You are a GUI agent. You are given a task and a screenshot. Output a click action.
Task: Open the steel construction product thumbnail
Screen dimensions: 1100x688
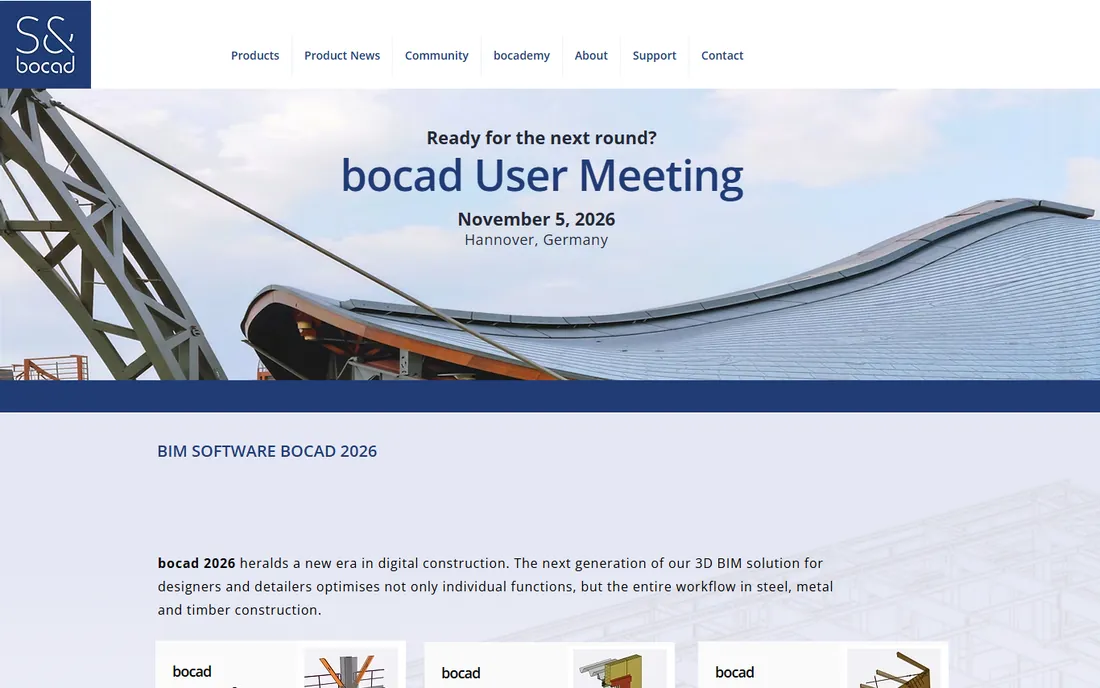pos(351,668)
